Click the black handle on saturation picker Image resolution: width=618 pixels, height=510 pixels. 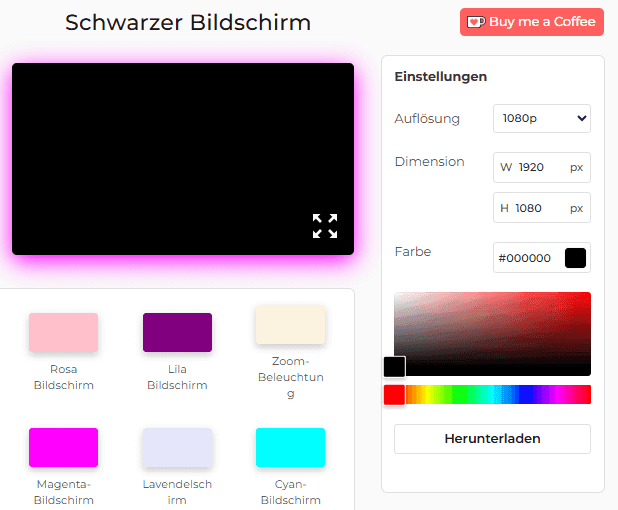point(395,367)
